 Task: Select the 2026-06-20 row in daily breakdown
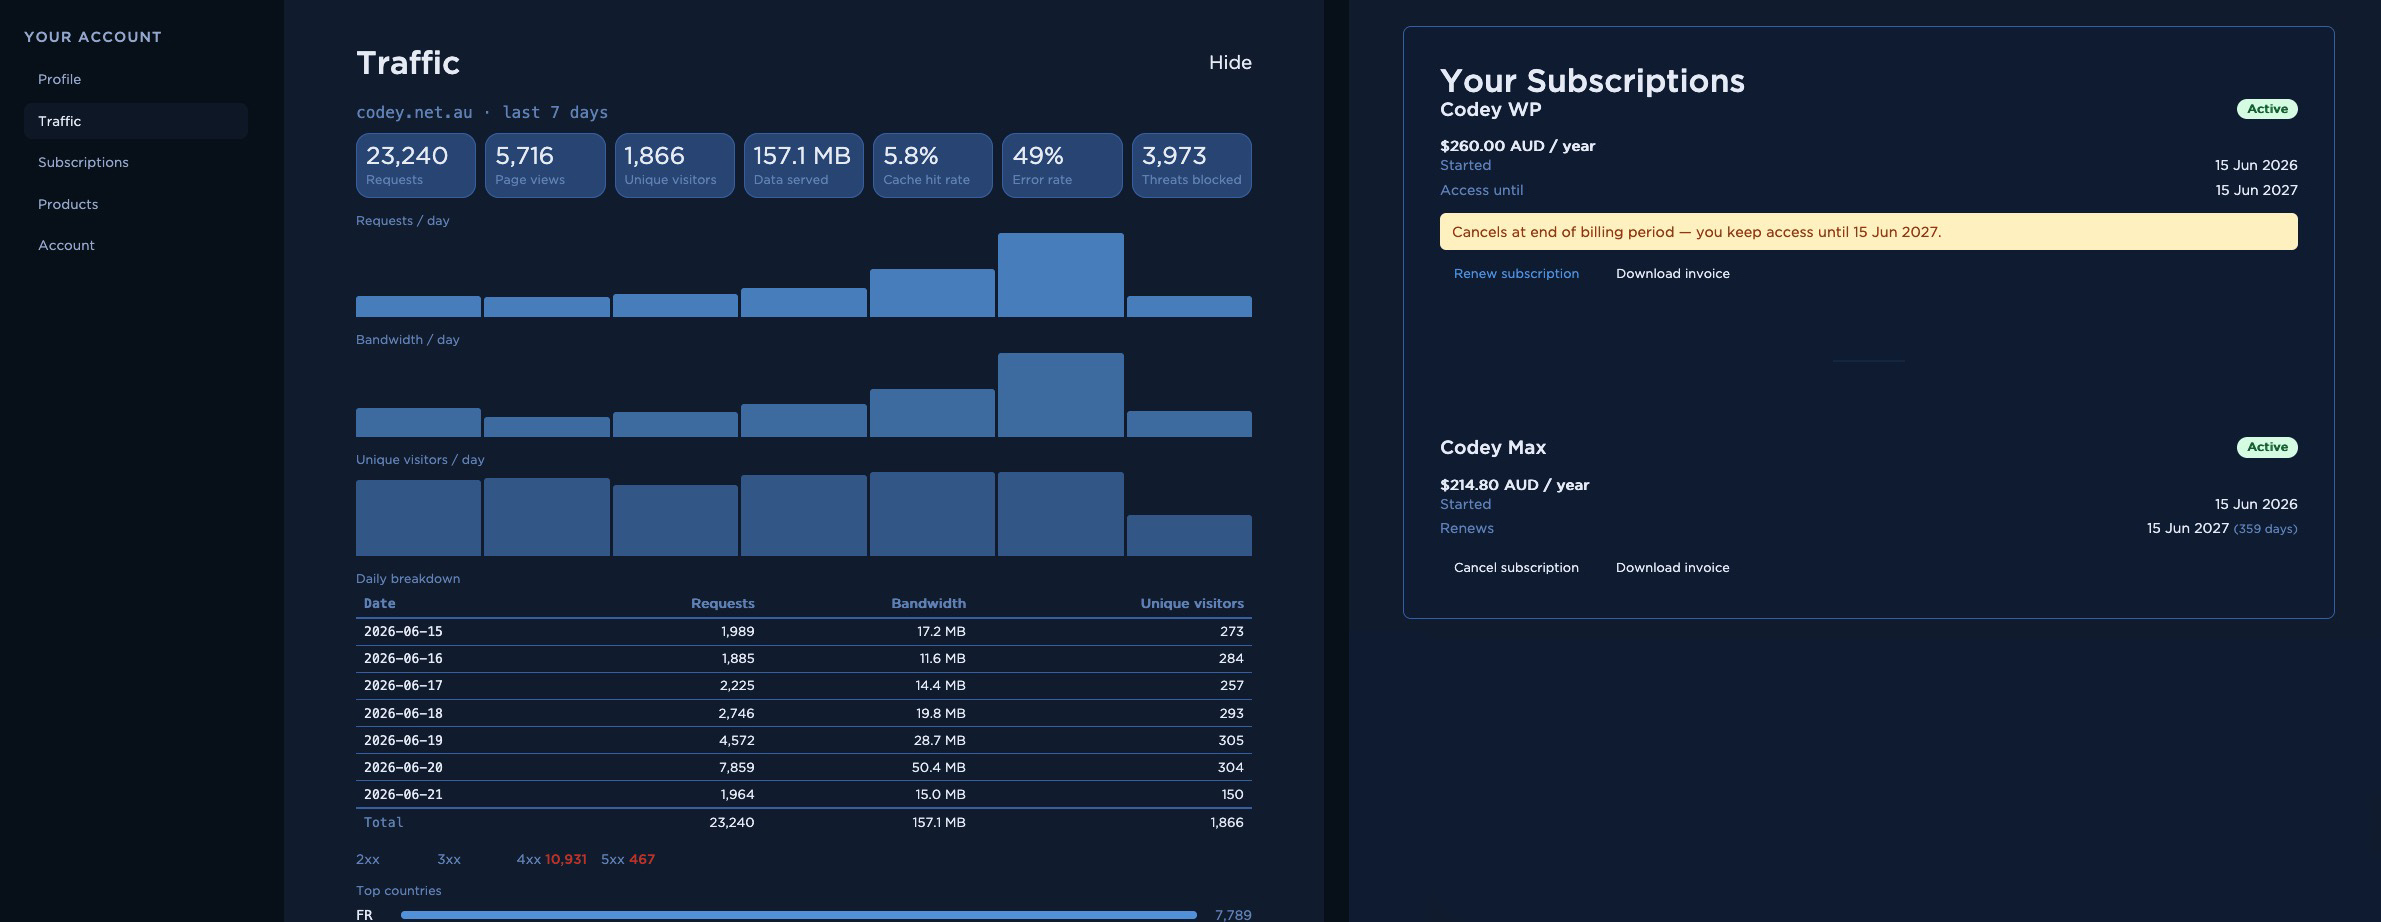tap(804, 767)
